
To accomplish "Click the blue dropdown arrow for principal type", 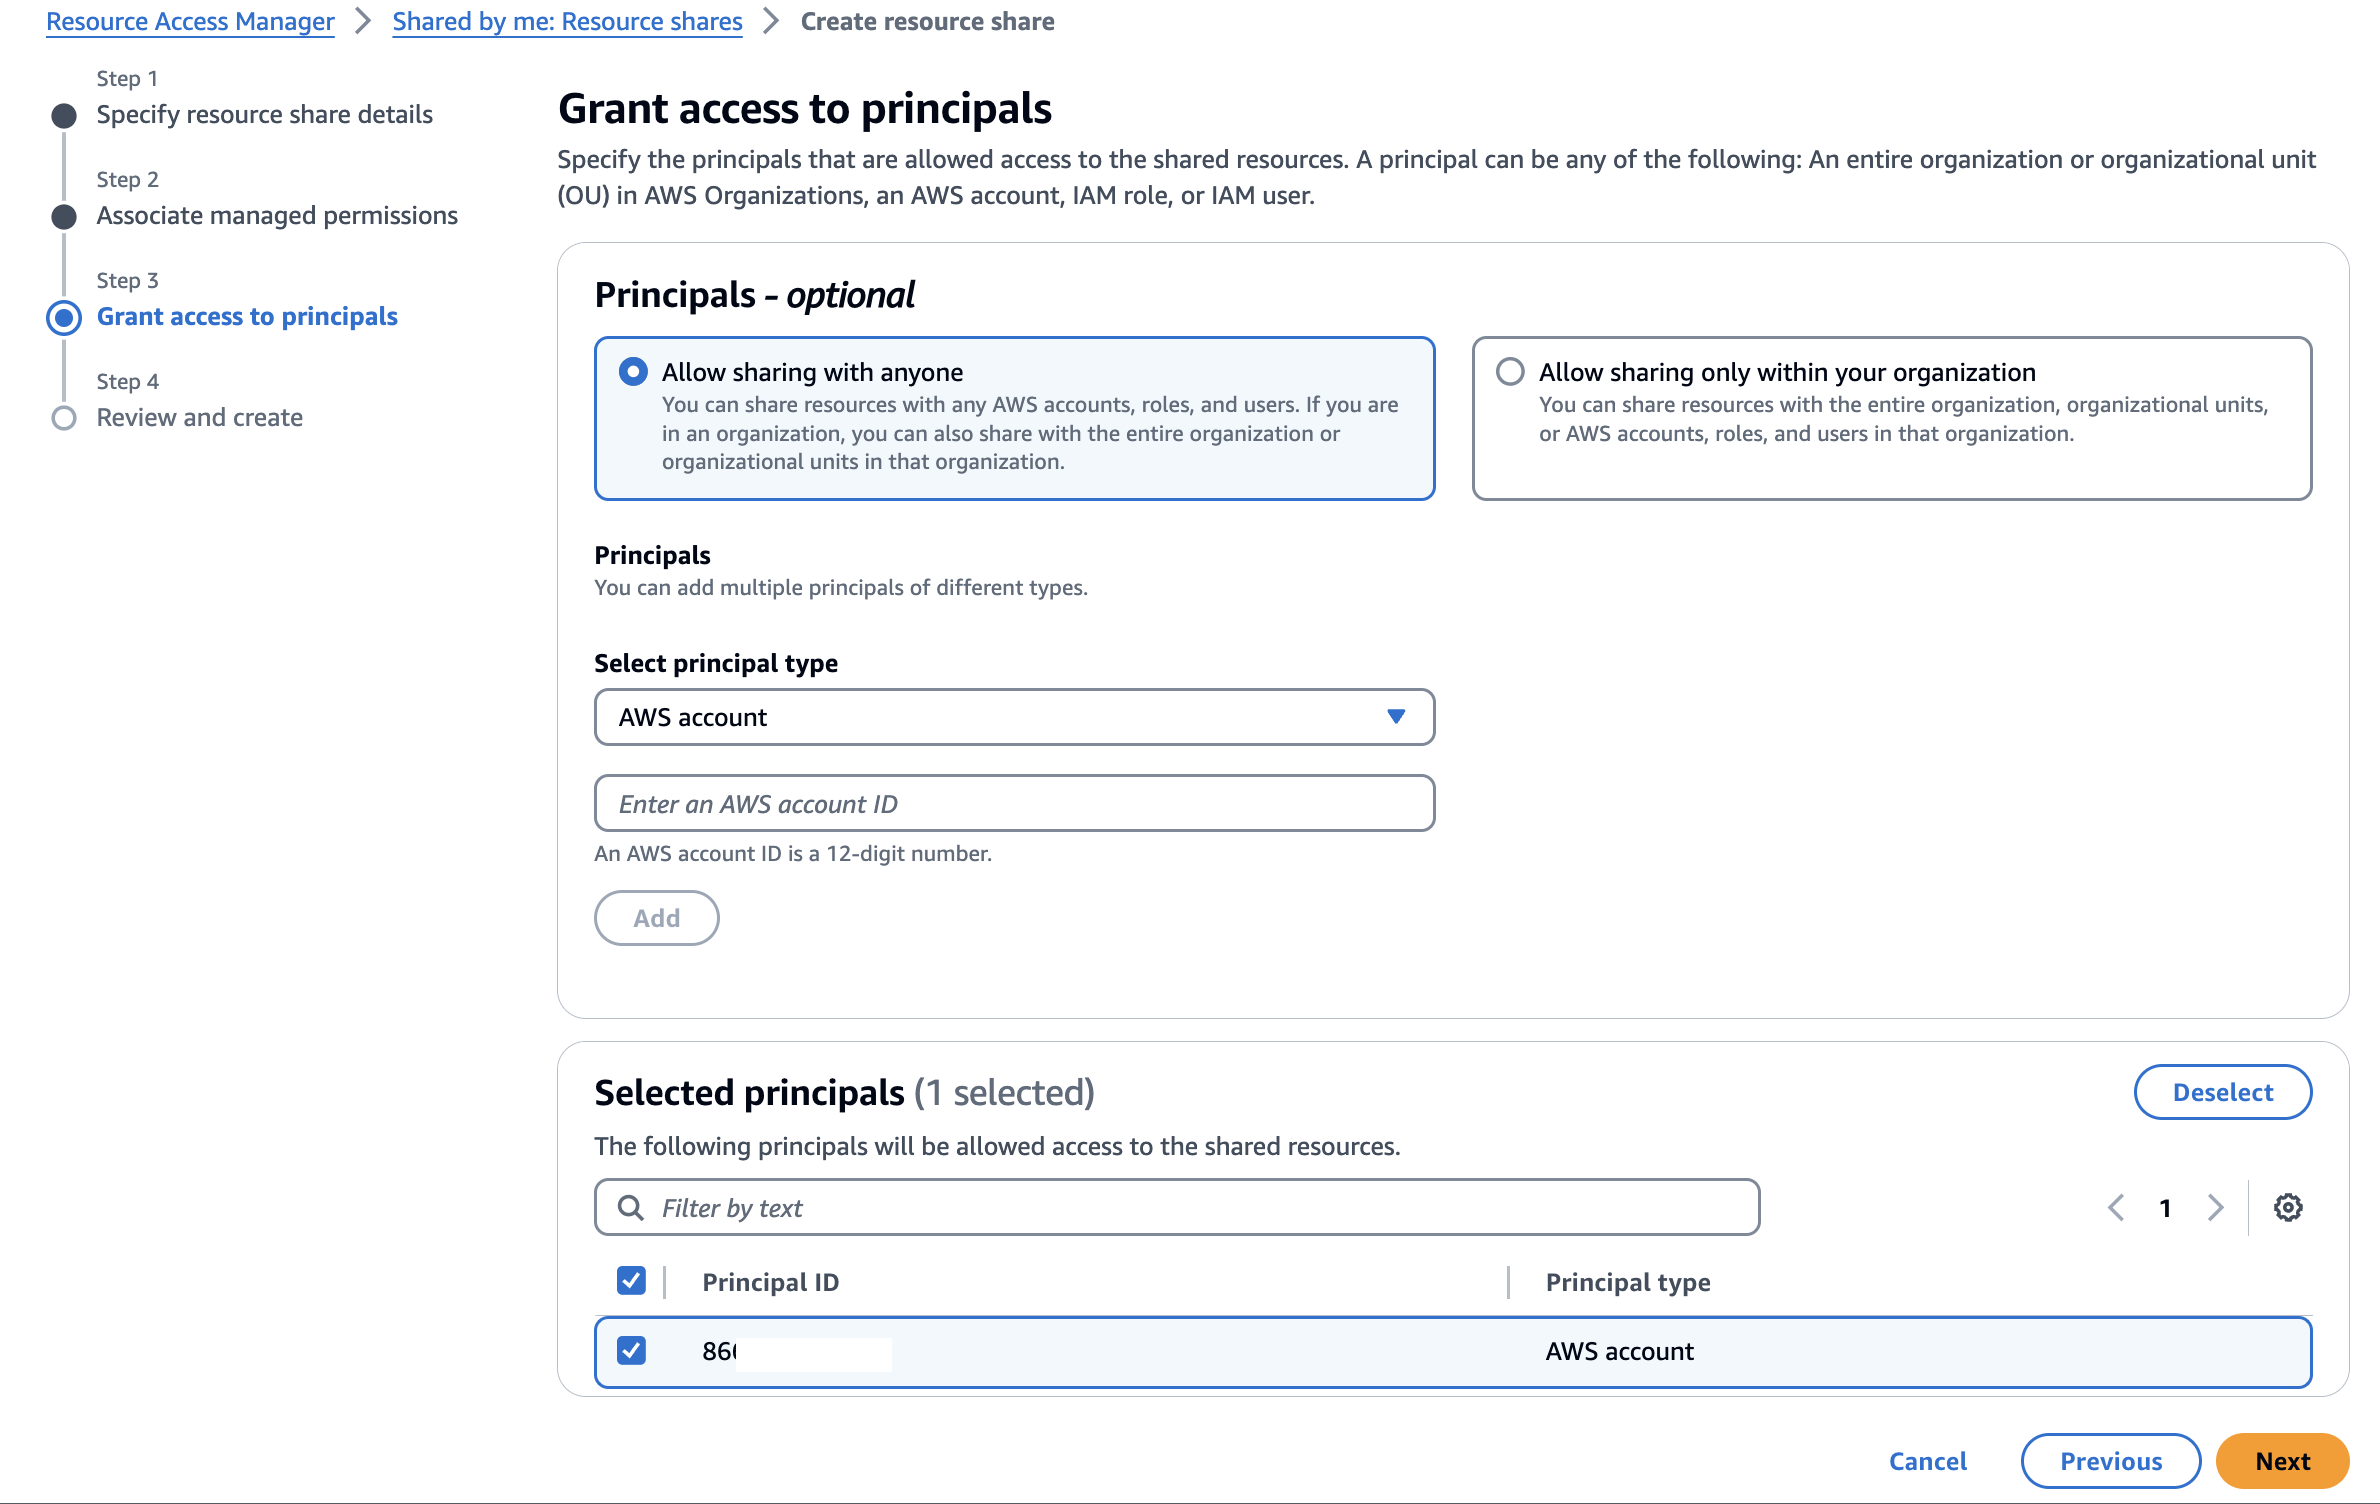I will 1396,717.
